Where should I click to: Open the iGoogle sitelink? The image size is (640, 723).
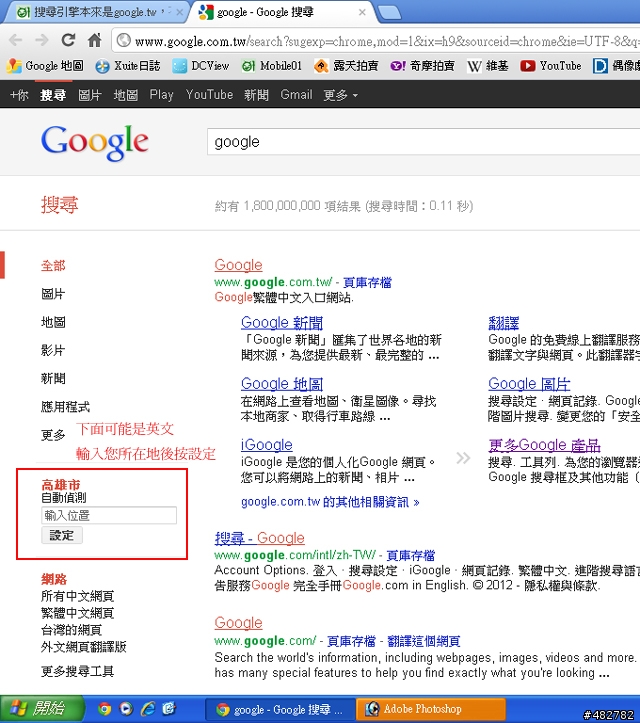267,445
